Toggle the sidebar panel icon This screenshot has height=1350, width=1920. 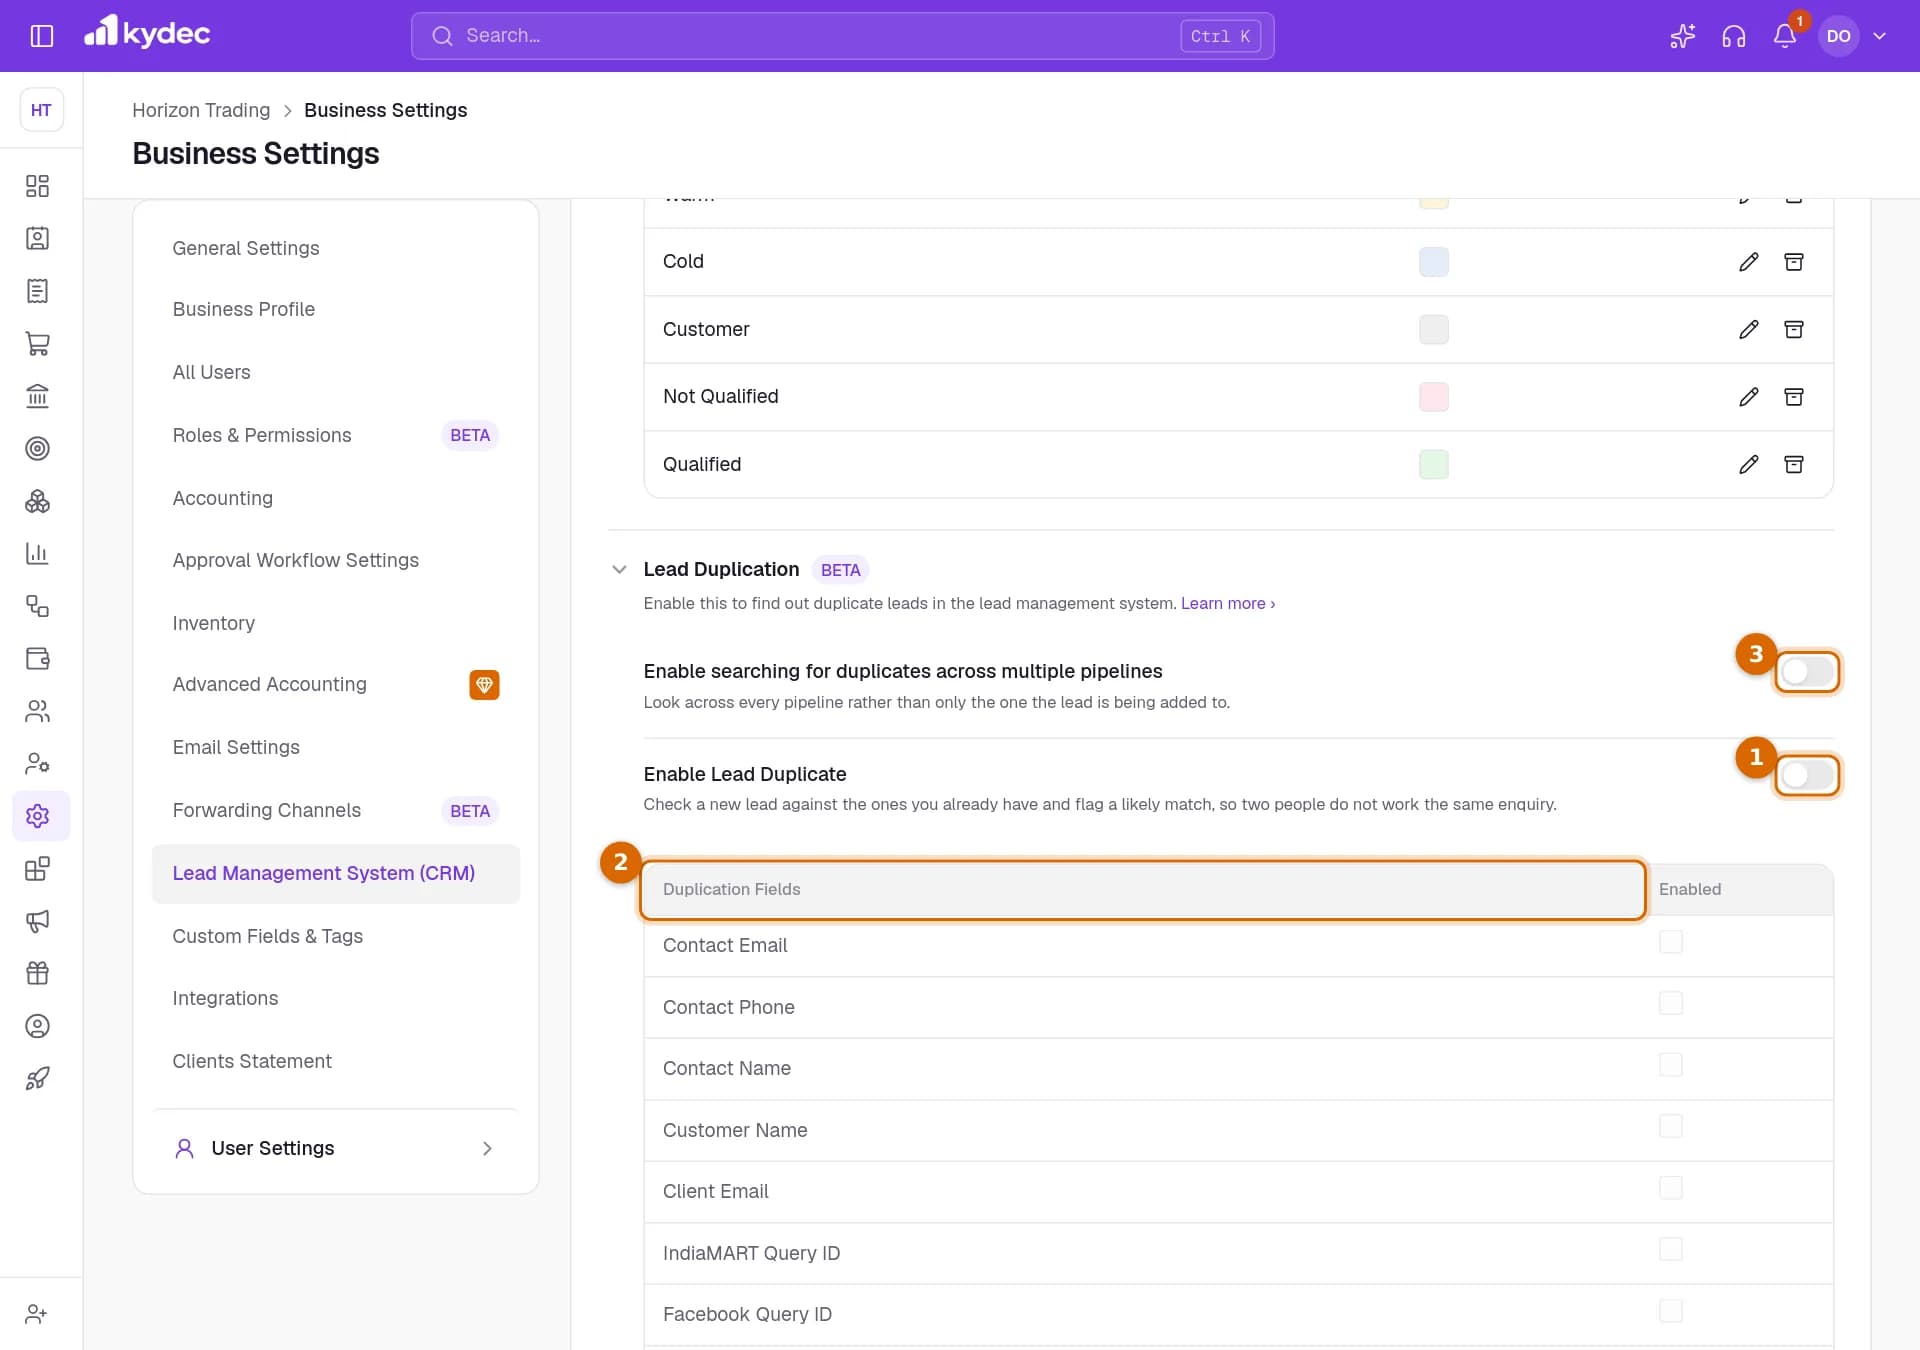click(x=41, y=36)
